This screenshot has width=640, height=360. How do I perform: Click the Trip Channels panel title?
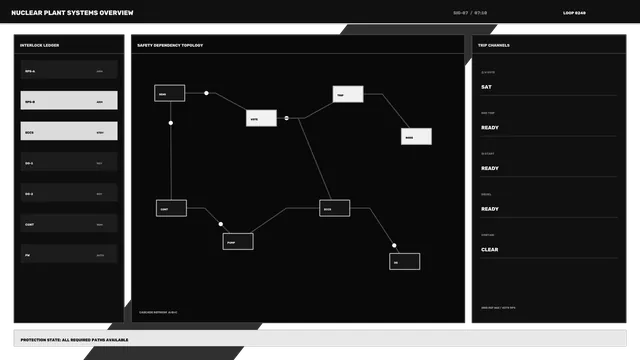[494, 45]
